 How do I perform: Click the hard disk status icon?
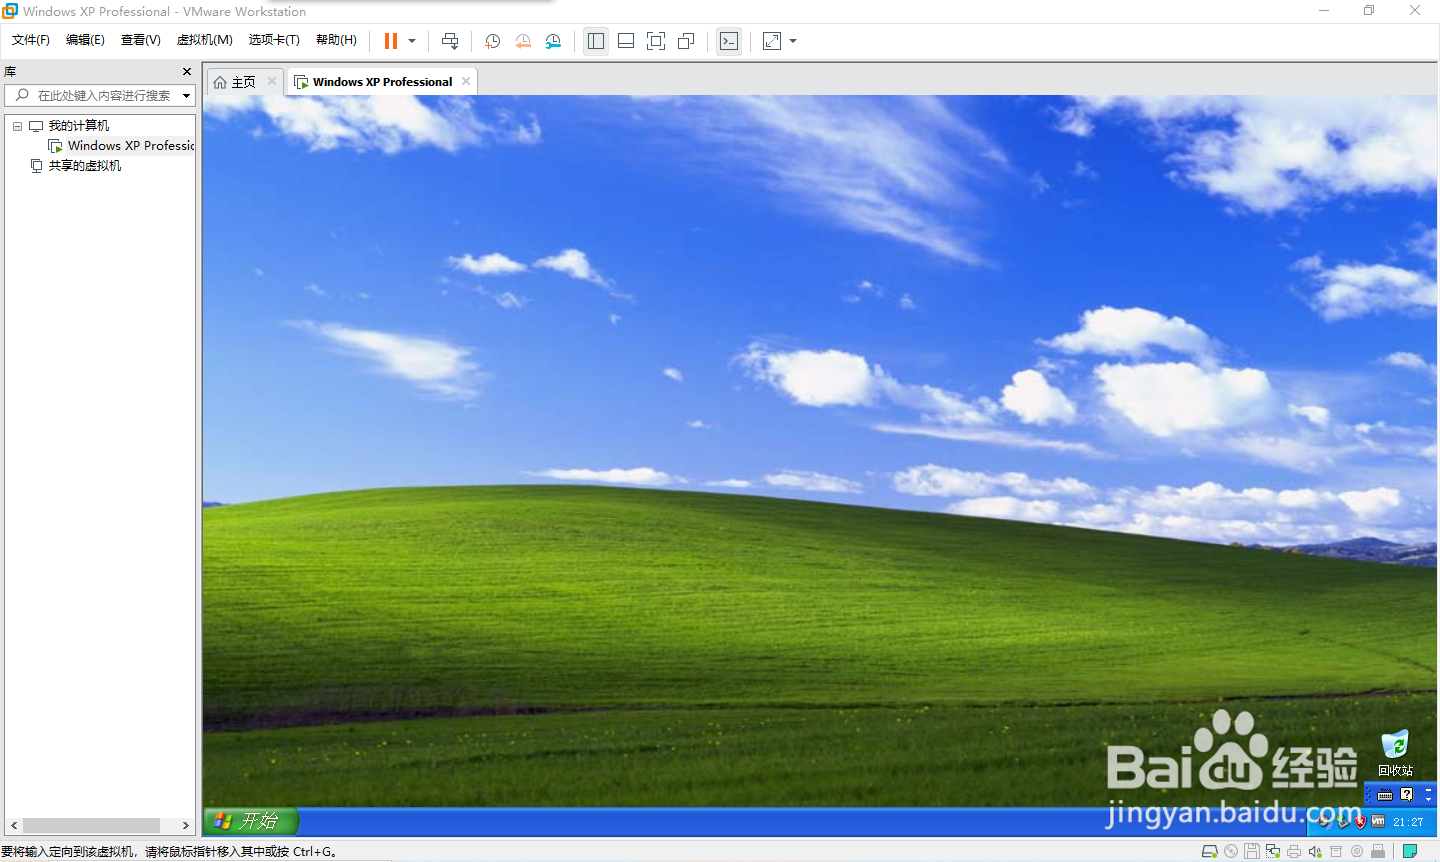coord(1209,851)
